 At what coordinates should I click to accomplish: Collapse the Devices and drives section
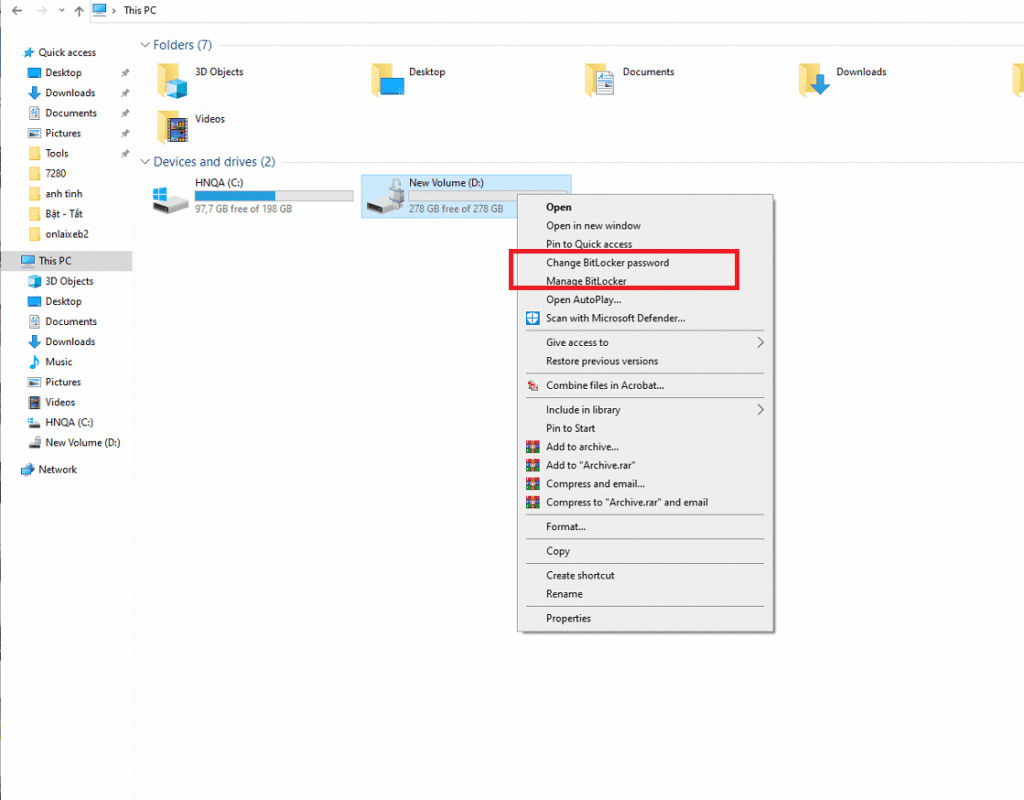[x=145, y=161]
